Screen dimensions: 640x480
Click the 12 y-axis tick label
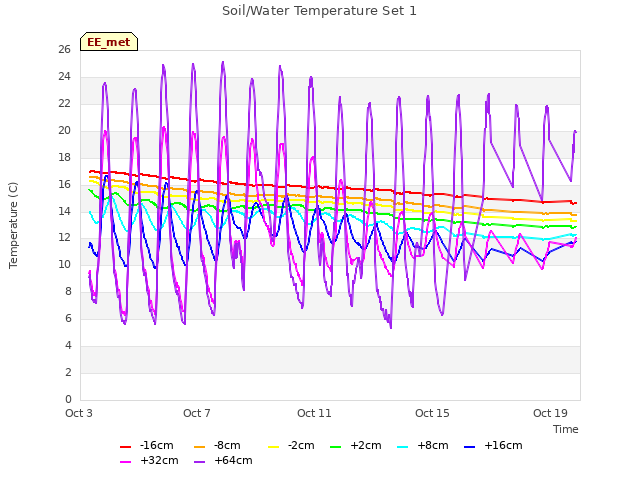(x=64, y=238)
